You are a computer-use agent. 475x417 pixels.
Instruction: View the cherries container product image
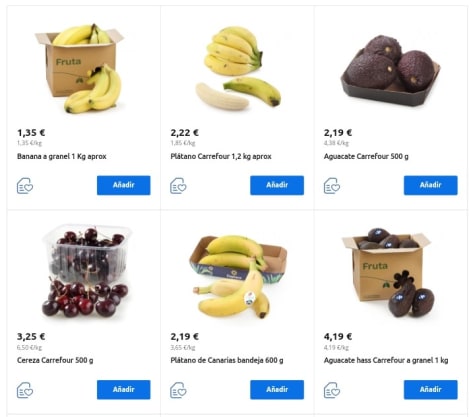click(x=86, y=271)
